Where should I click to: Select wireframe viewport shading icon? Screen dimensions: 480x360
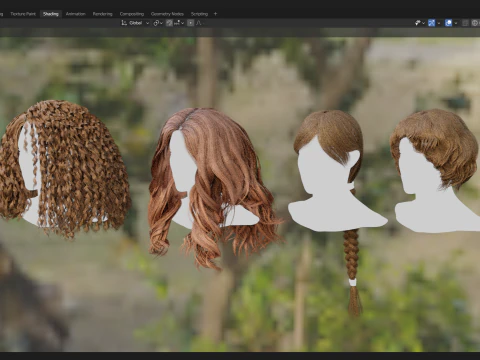(x=475, y=23)
